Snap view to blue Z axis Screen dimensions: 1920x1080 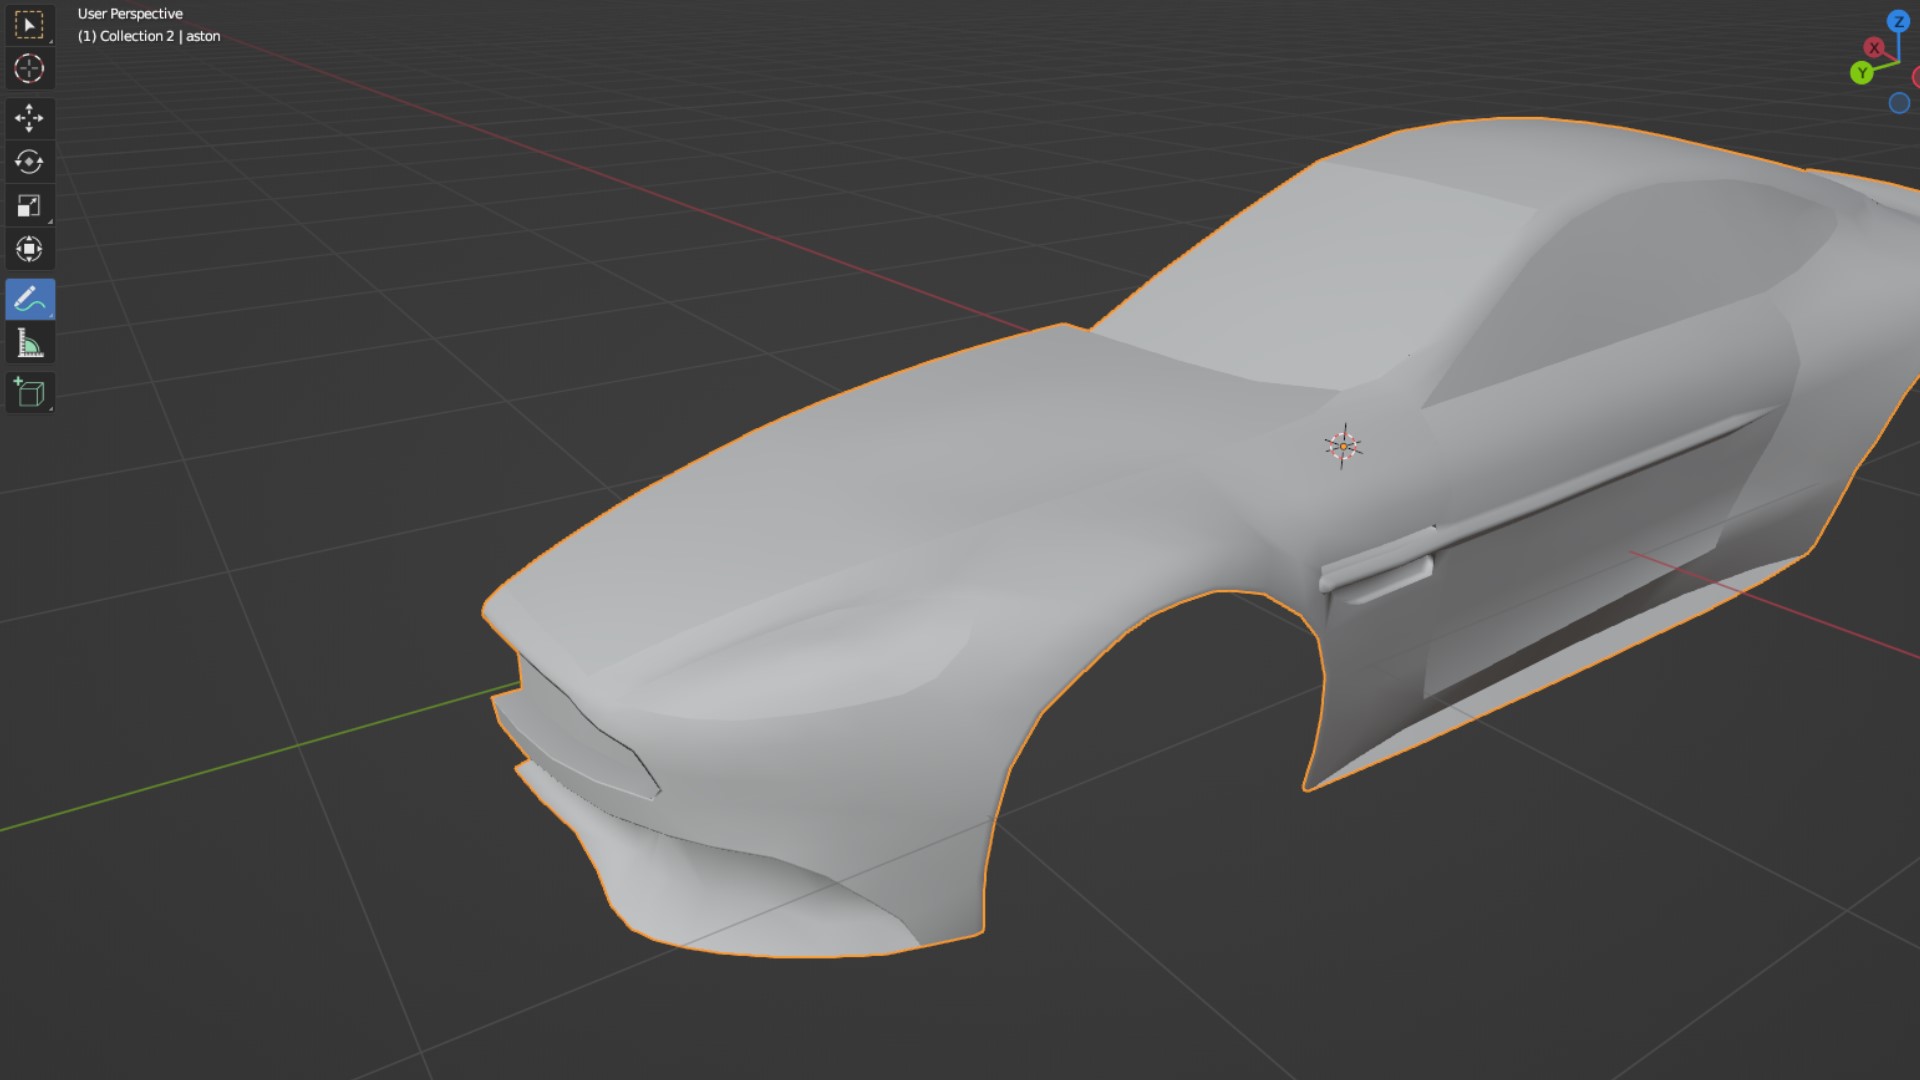[x=1898, y=22]
